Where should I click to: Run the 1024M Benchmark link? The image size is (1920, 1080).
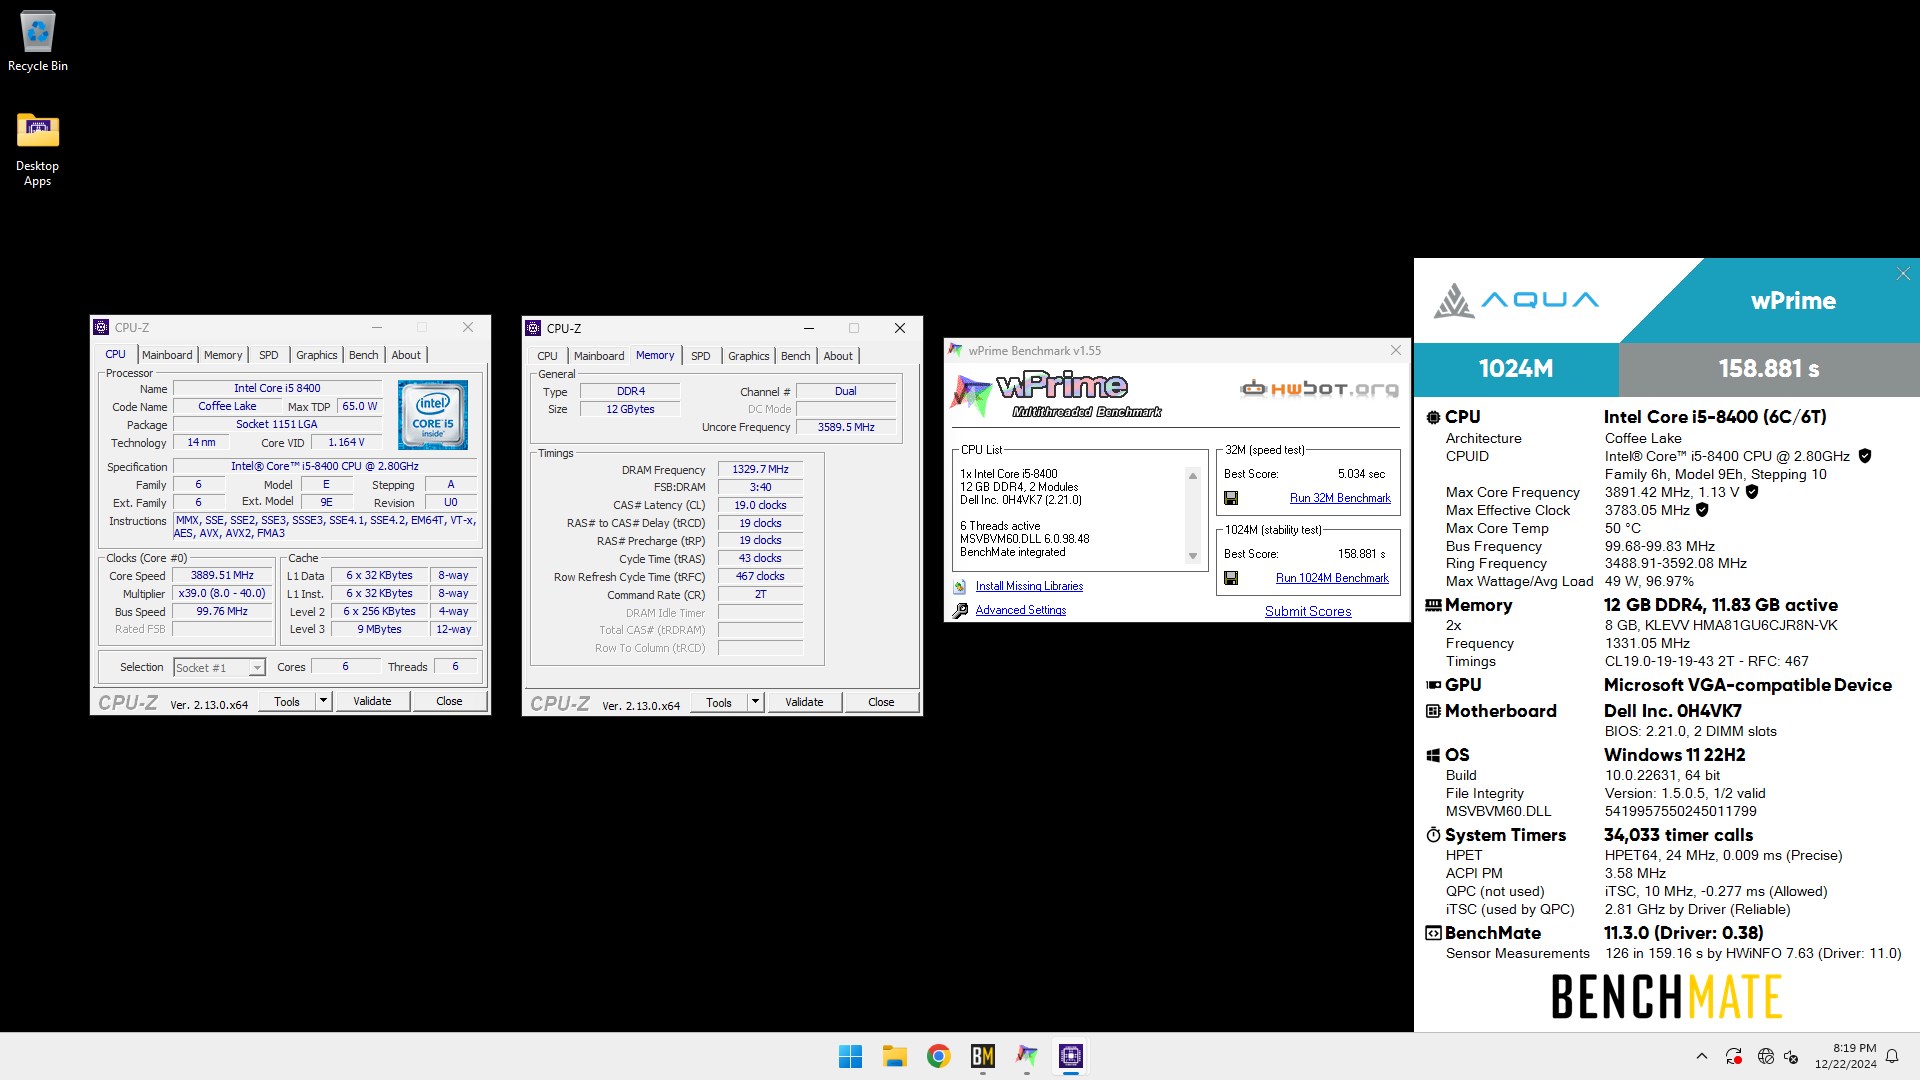1332,578
